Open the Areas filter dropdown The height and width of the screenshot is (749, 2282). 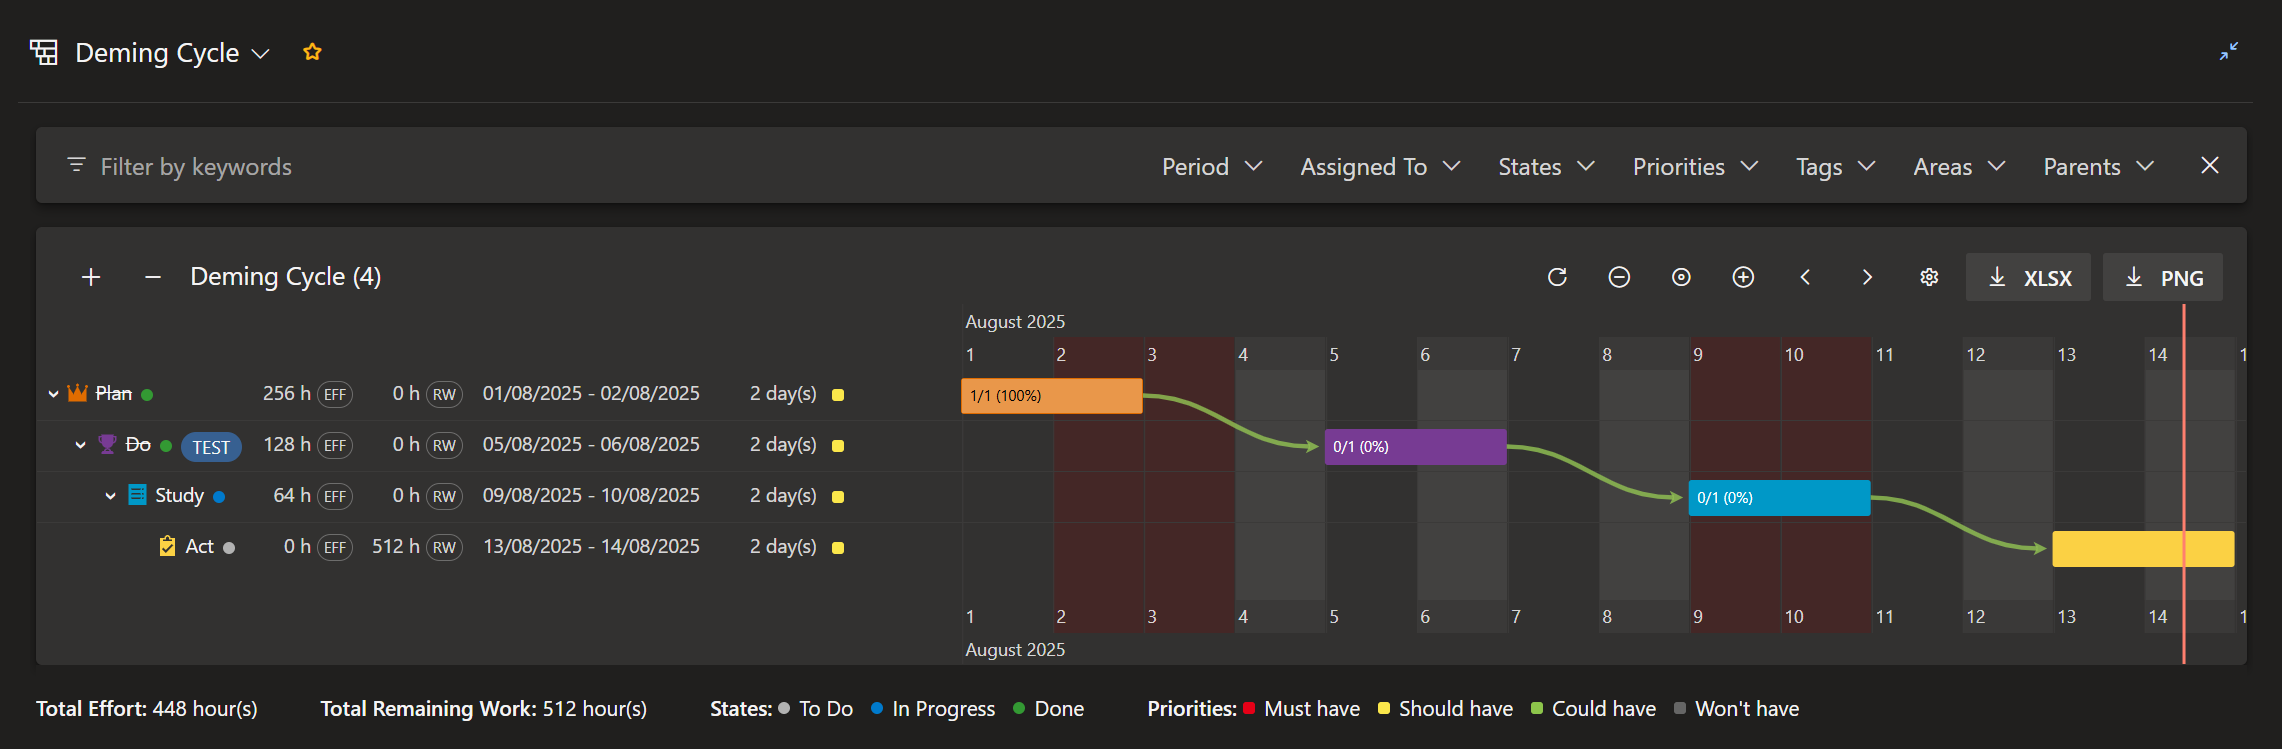pos(1959,166)
